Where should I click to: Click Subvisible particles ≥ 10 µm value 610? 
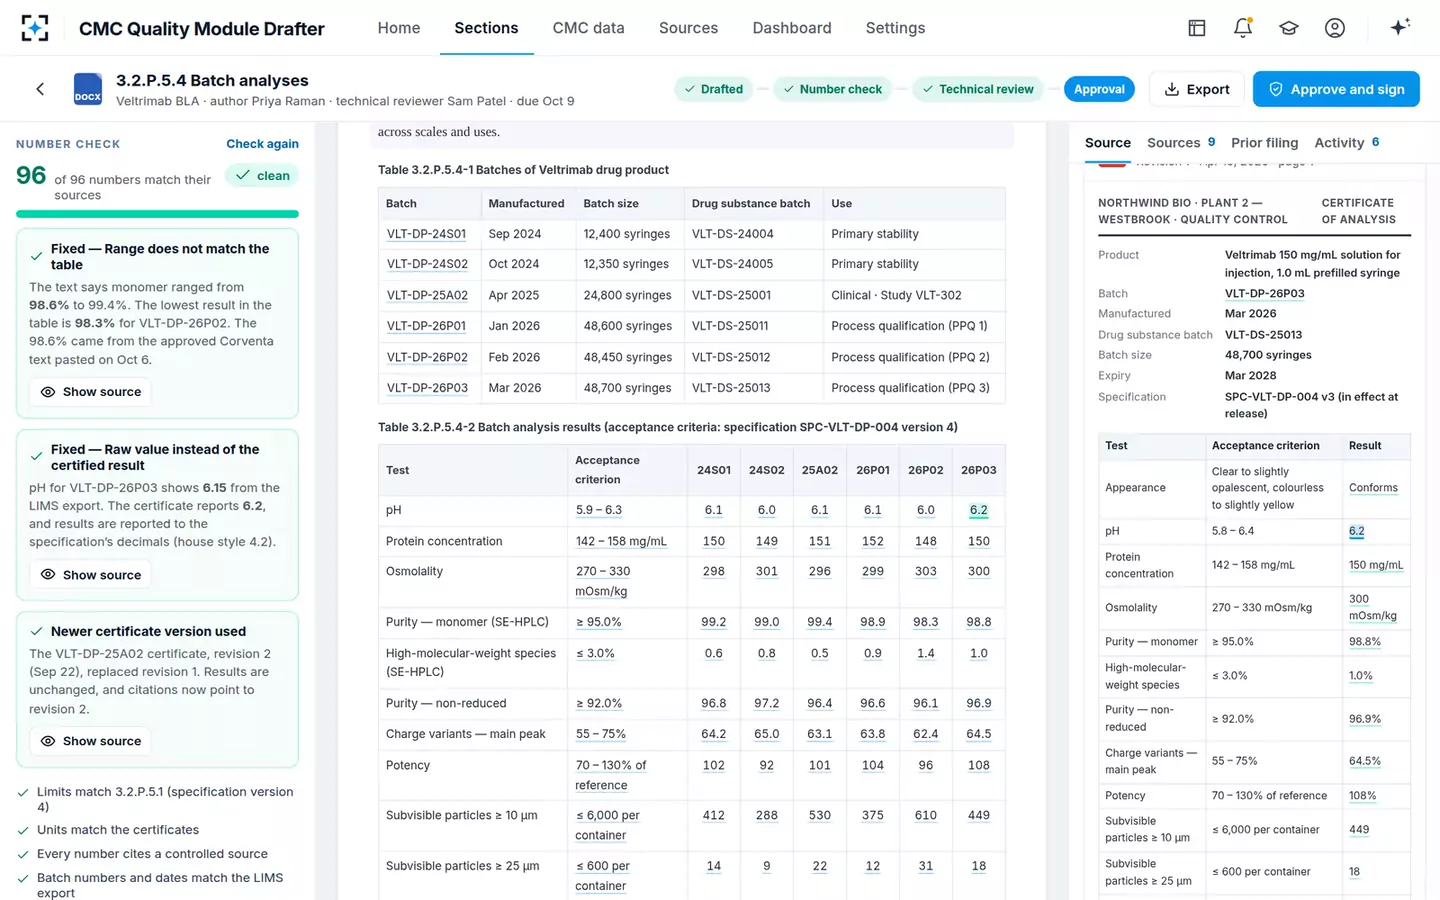point(926,816)
